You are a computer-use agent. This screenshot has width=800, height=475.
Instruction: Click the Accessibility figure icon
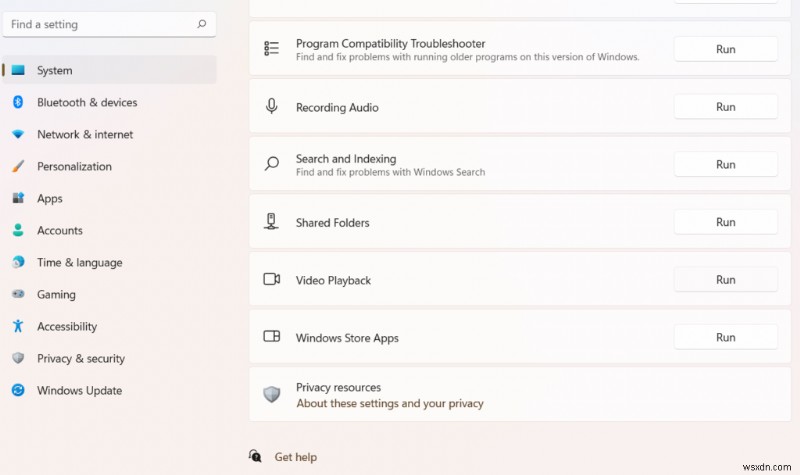[18, 326]
